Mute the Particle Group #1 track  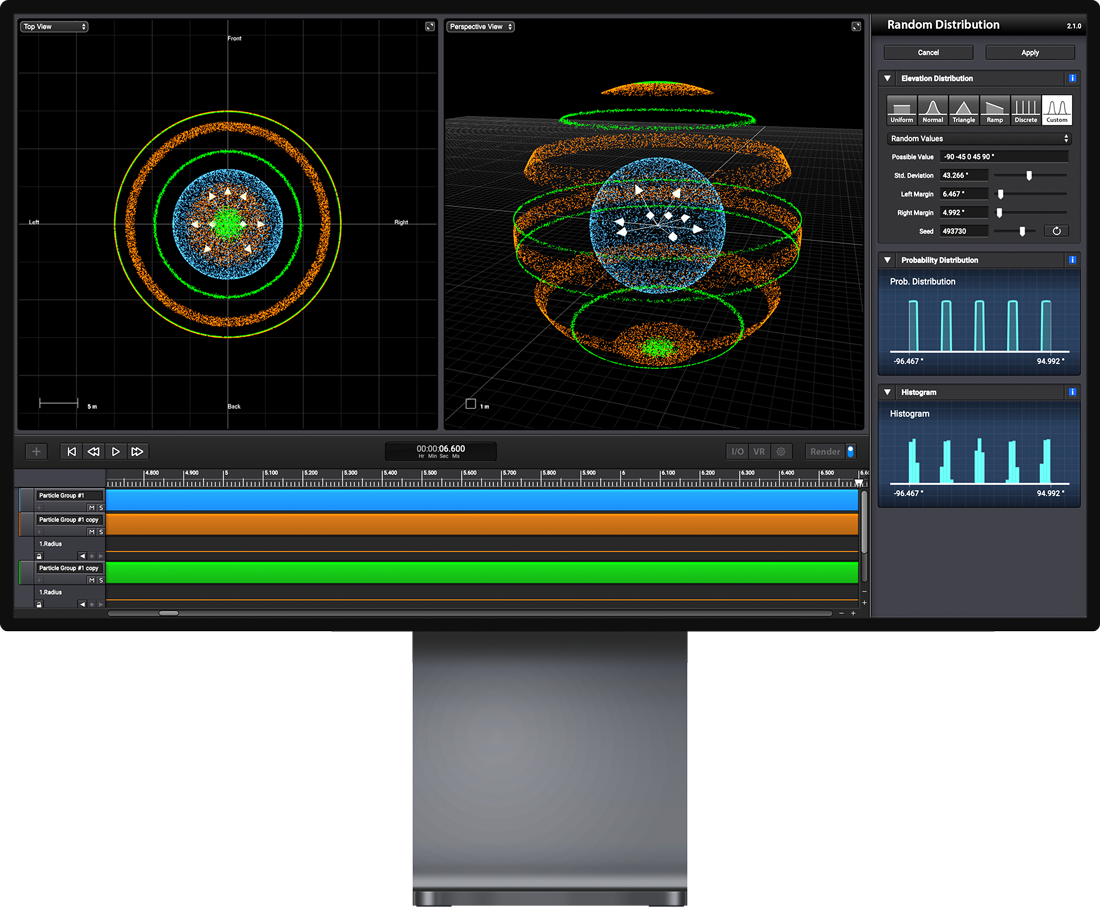[91, 507]
